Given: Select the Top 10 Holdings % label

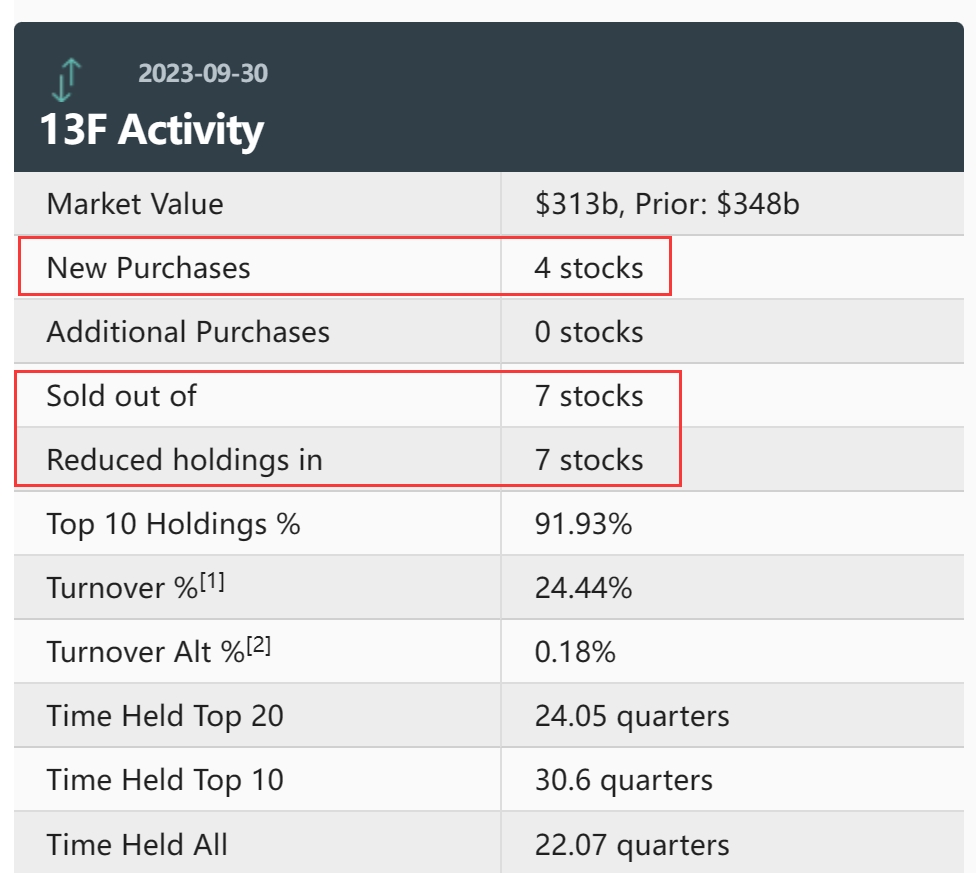Looking at the screenshot, I should click(174, 524).
